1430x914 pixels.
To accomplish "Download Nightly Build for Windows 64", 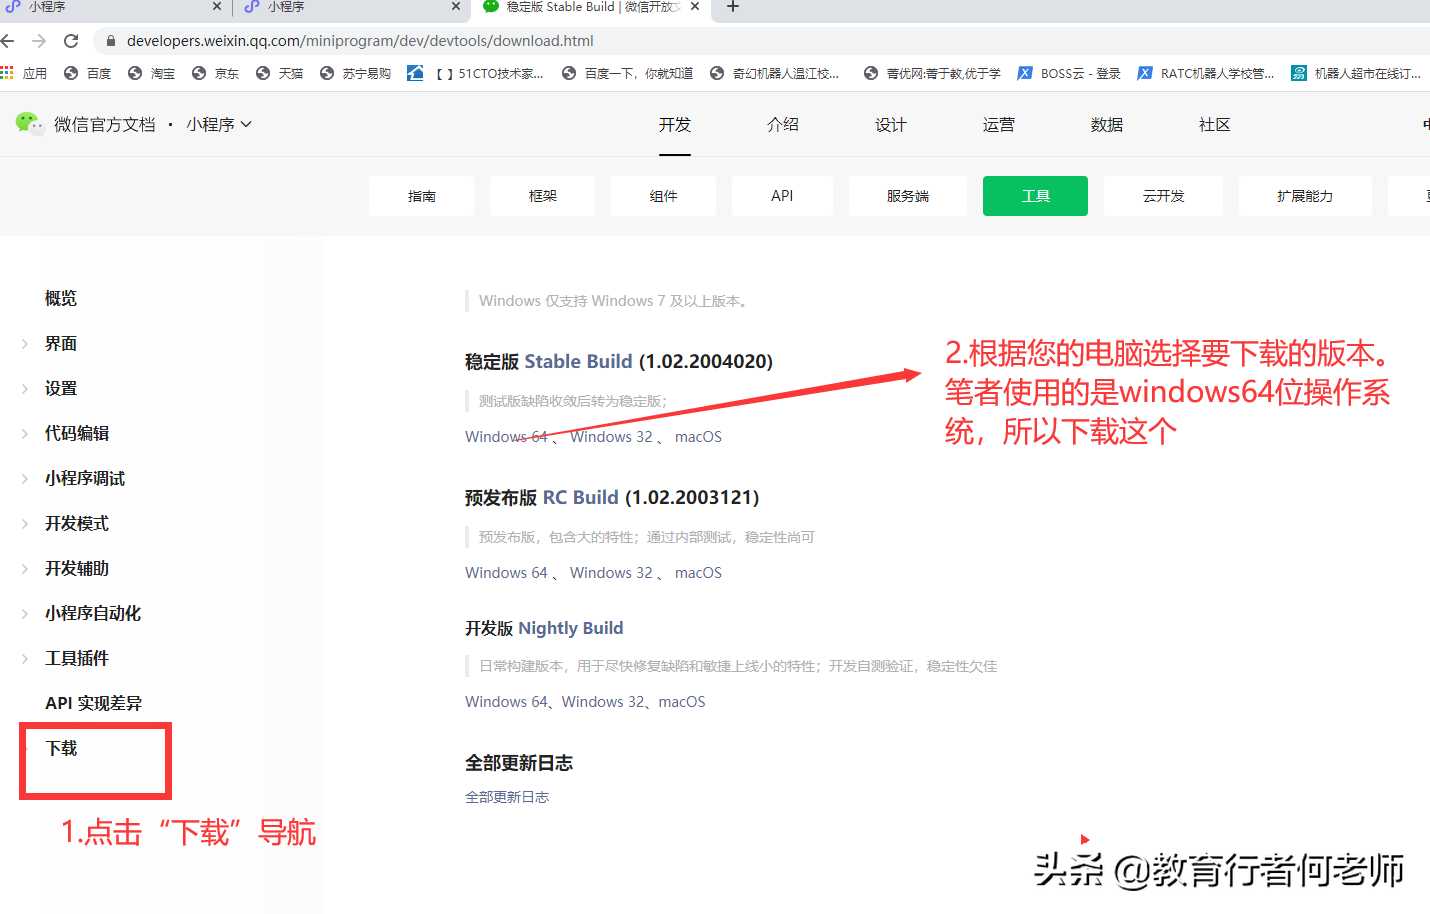I will click(506, 702).
